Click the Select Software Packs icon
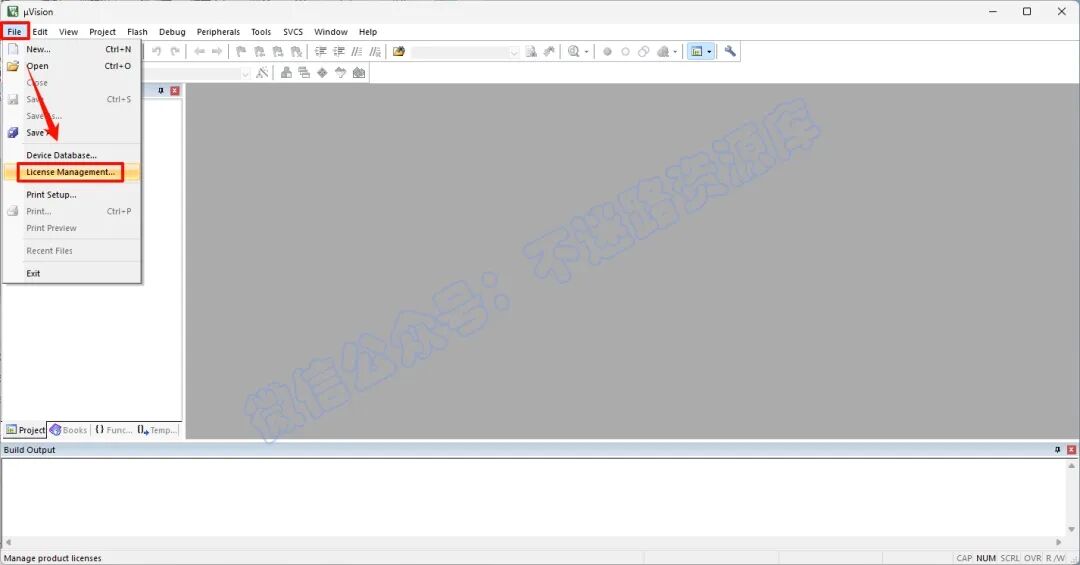The image size is (1080, 565). [x=340, y=73]
